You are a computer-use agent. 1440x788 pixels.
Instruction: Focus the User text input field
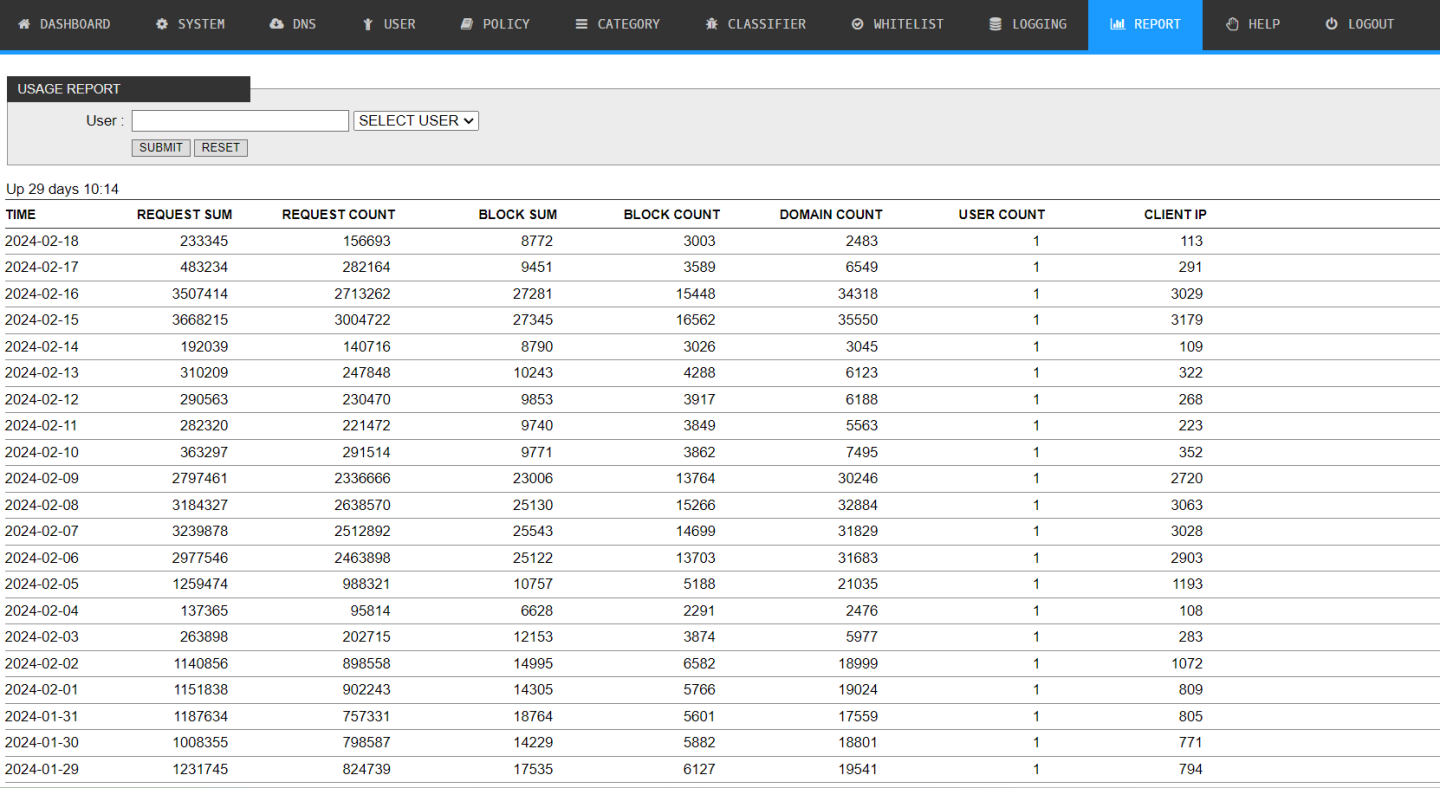(240, 121)
